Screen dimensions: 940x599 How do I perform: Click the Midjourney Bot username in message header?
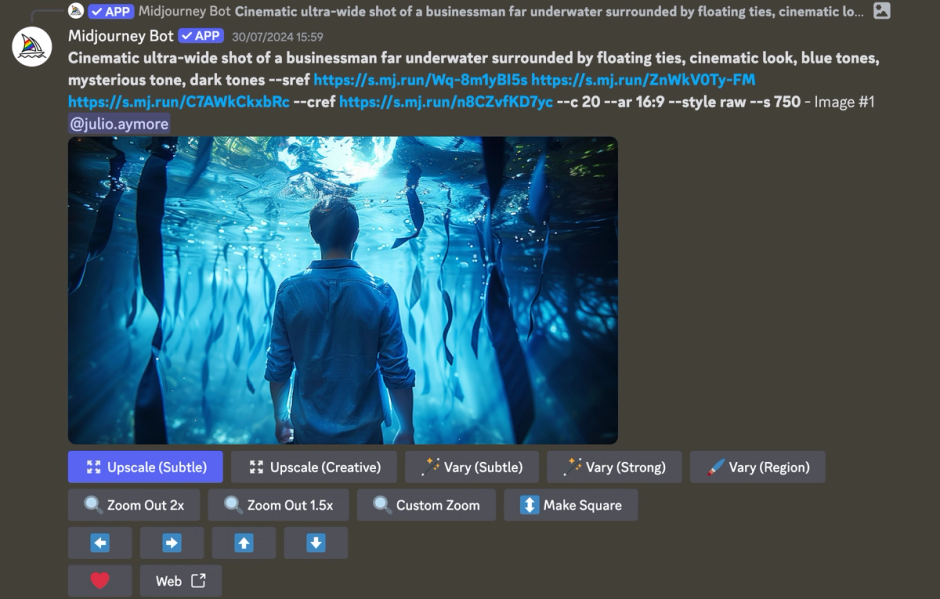(120, 36)
